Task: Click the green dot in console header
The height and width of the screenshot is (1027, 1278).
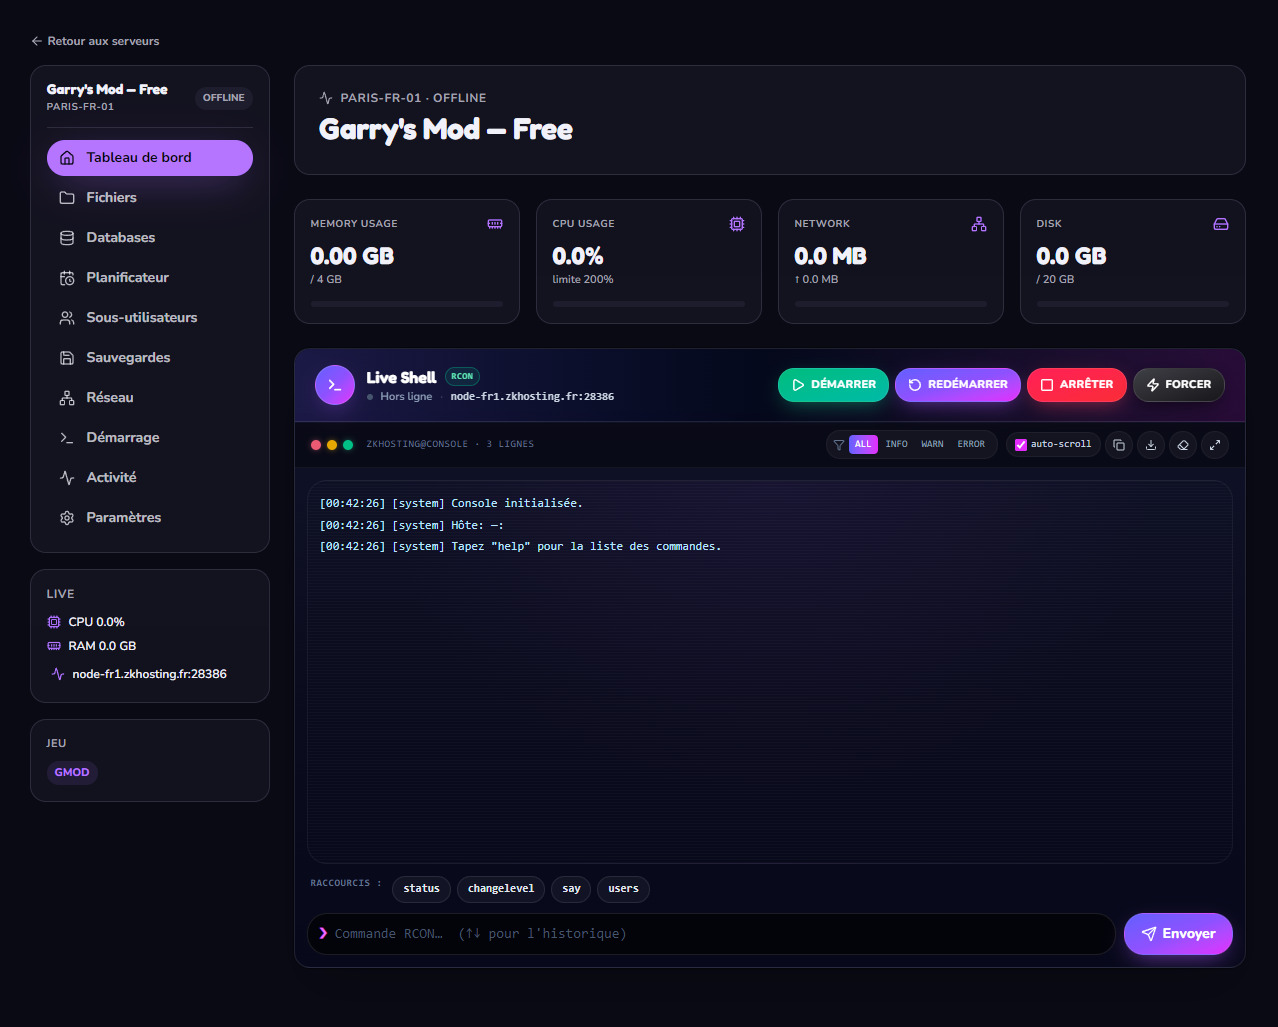Action: (348, 445)
